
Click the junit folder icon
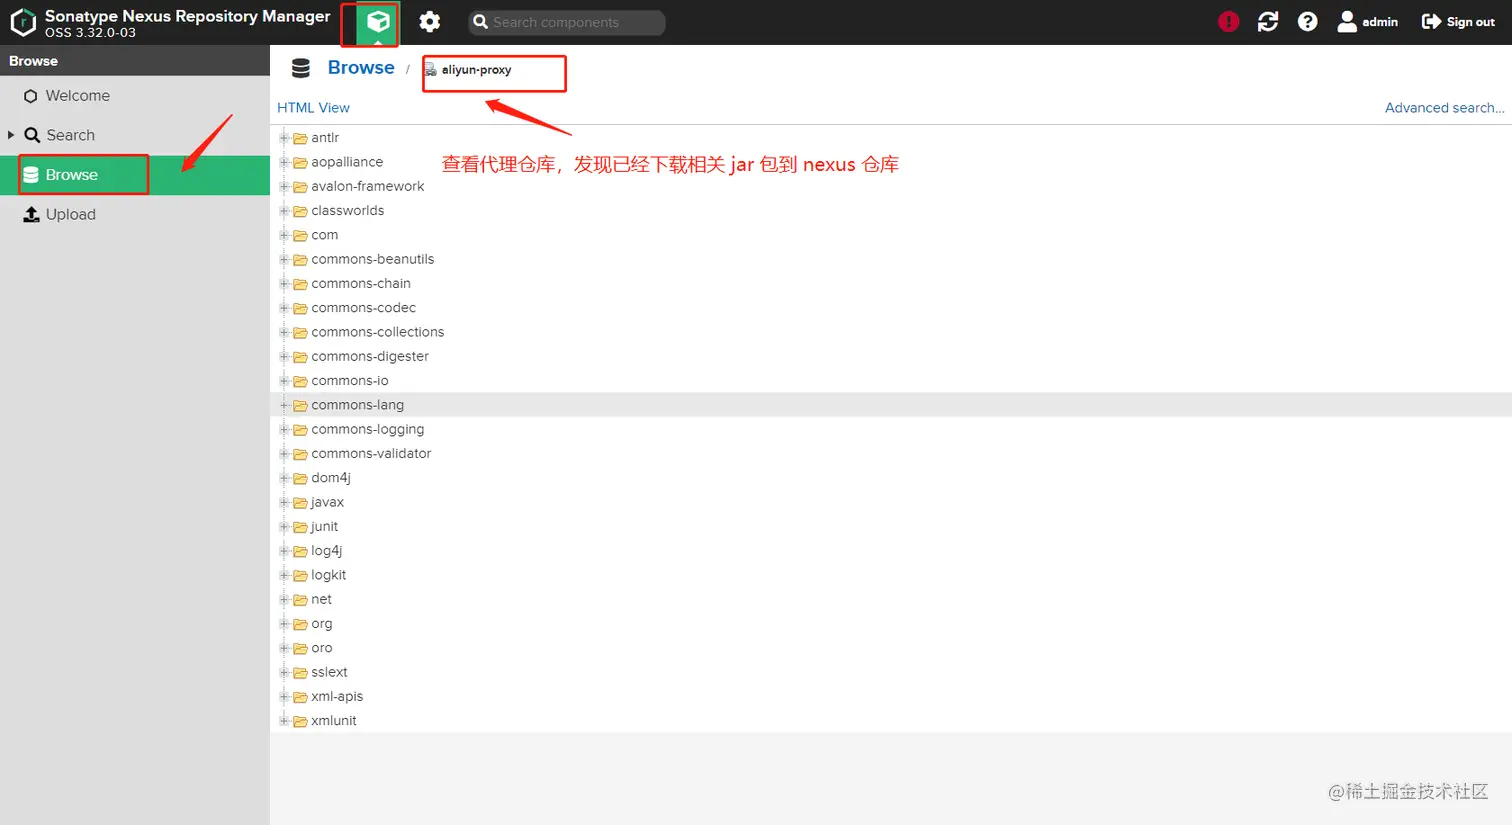tap(300, 527)
